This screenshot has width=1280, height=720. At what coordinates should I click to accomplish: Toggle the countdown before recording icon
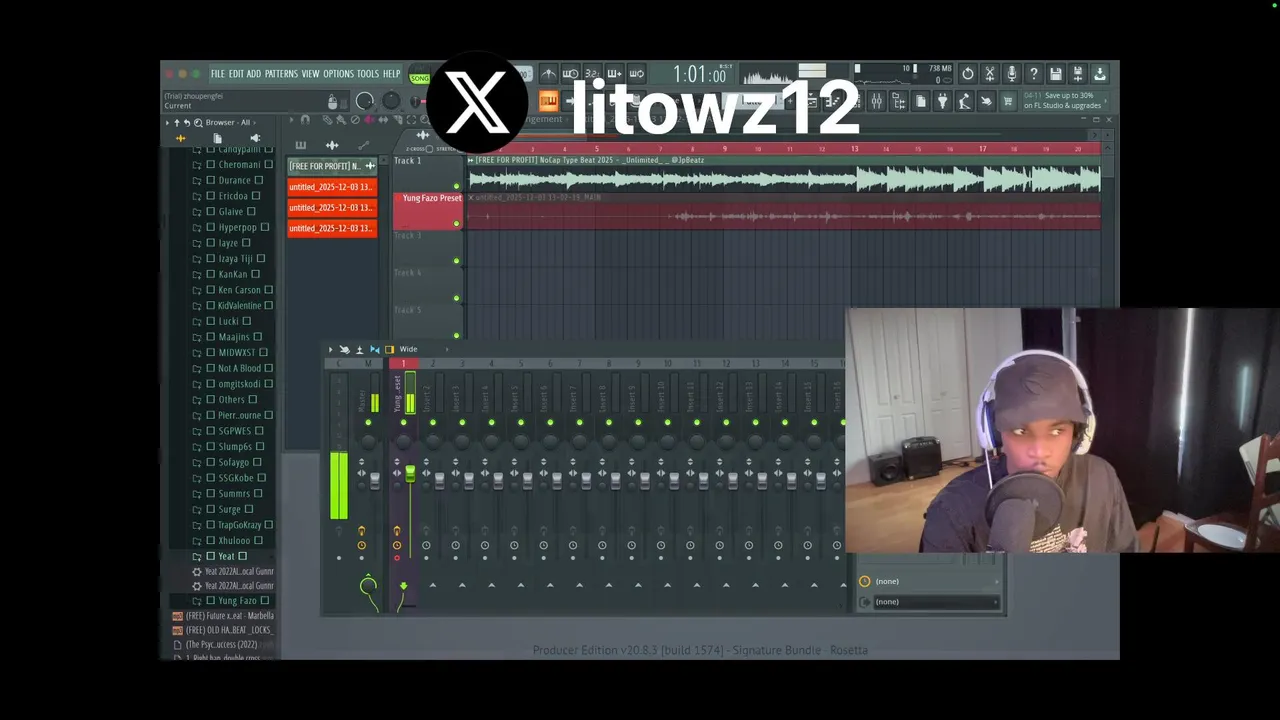(x=592, y=74)
